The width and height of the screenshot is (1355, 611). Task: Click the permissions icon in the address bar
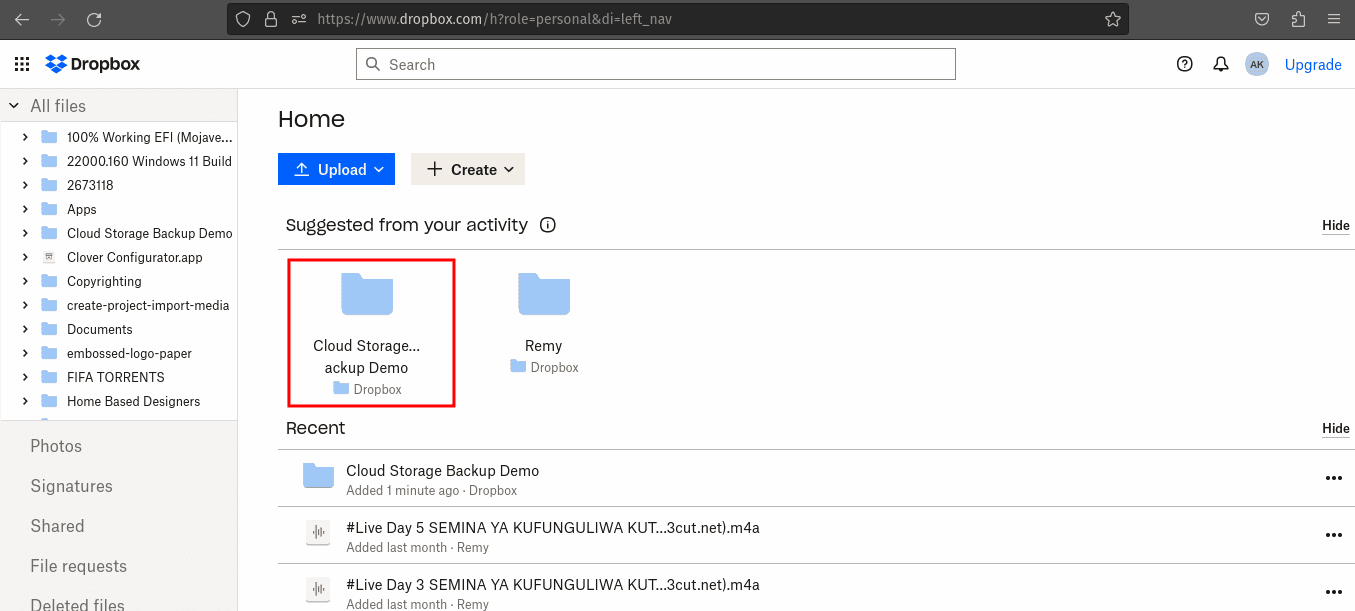pyautogui.click(x=298, y=19)
